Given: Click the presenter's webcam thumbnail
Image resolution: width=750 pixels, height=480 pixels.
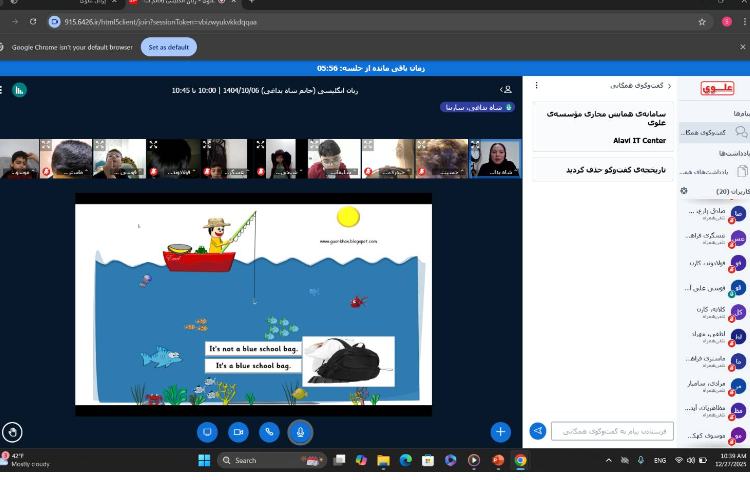Looking at the screenshot, I should (x=495, y=158).
